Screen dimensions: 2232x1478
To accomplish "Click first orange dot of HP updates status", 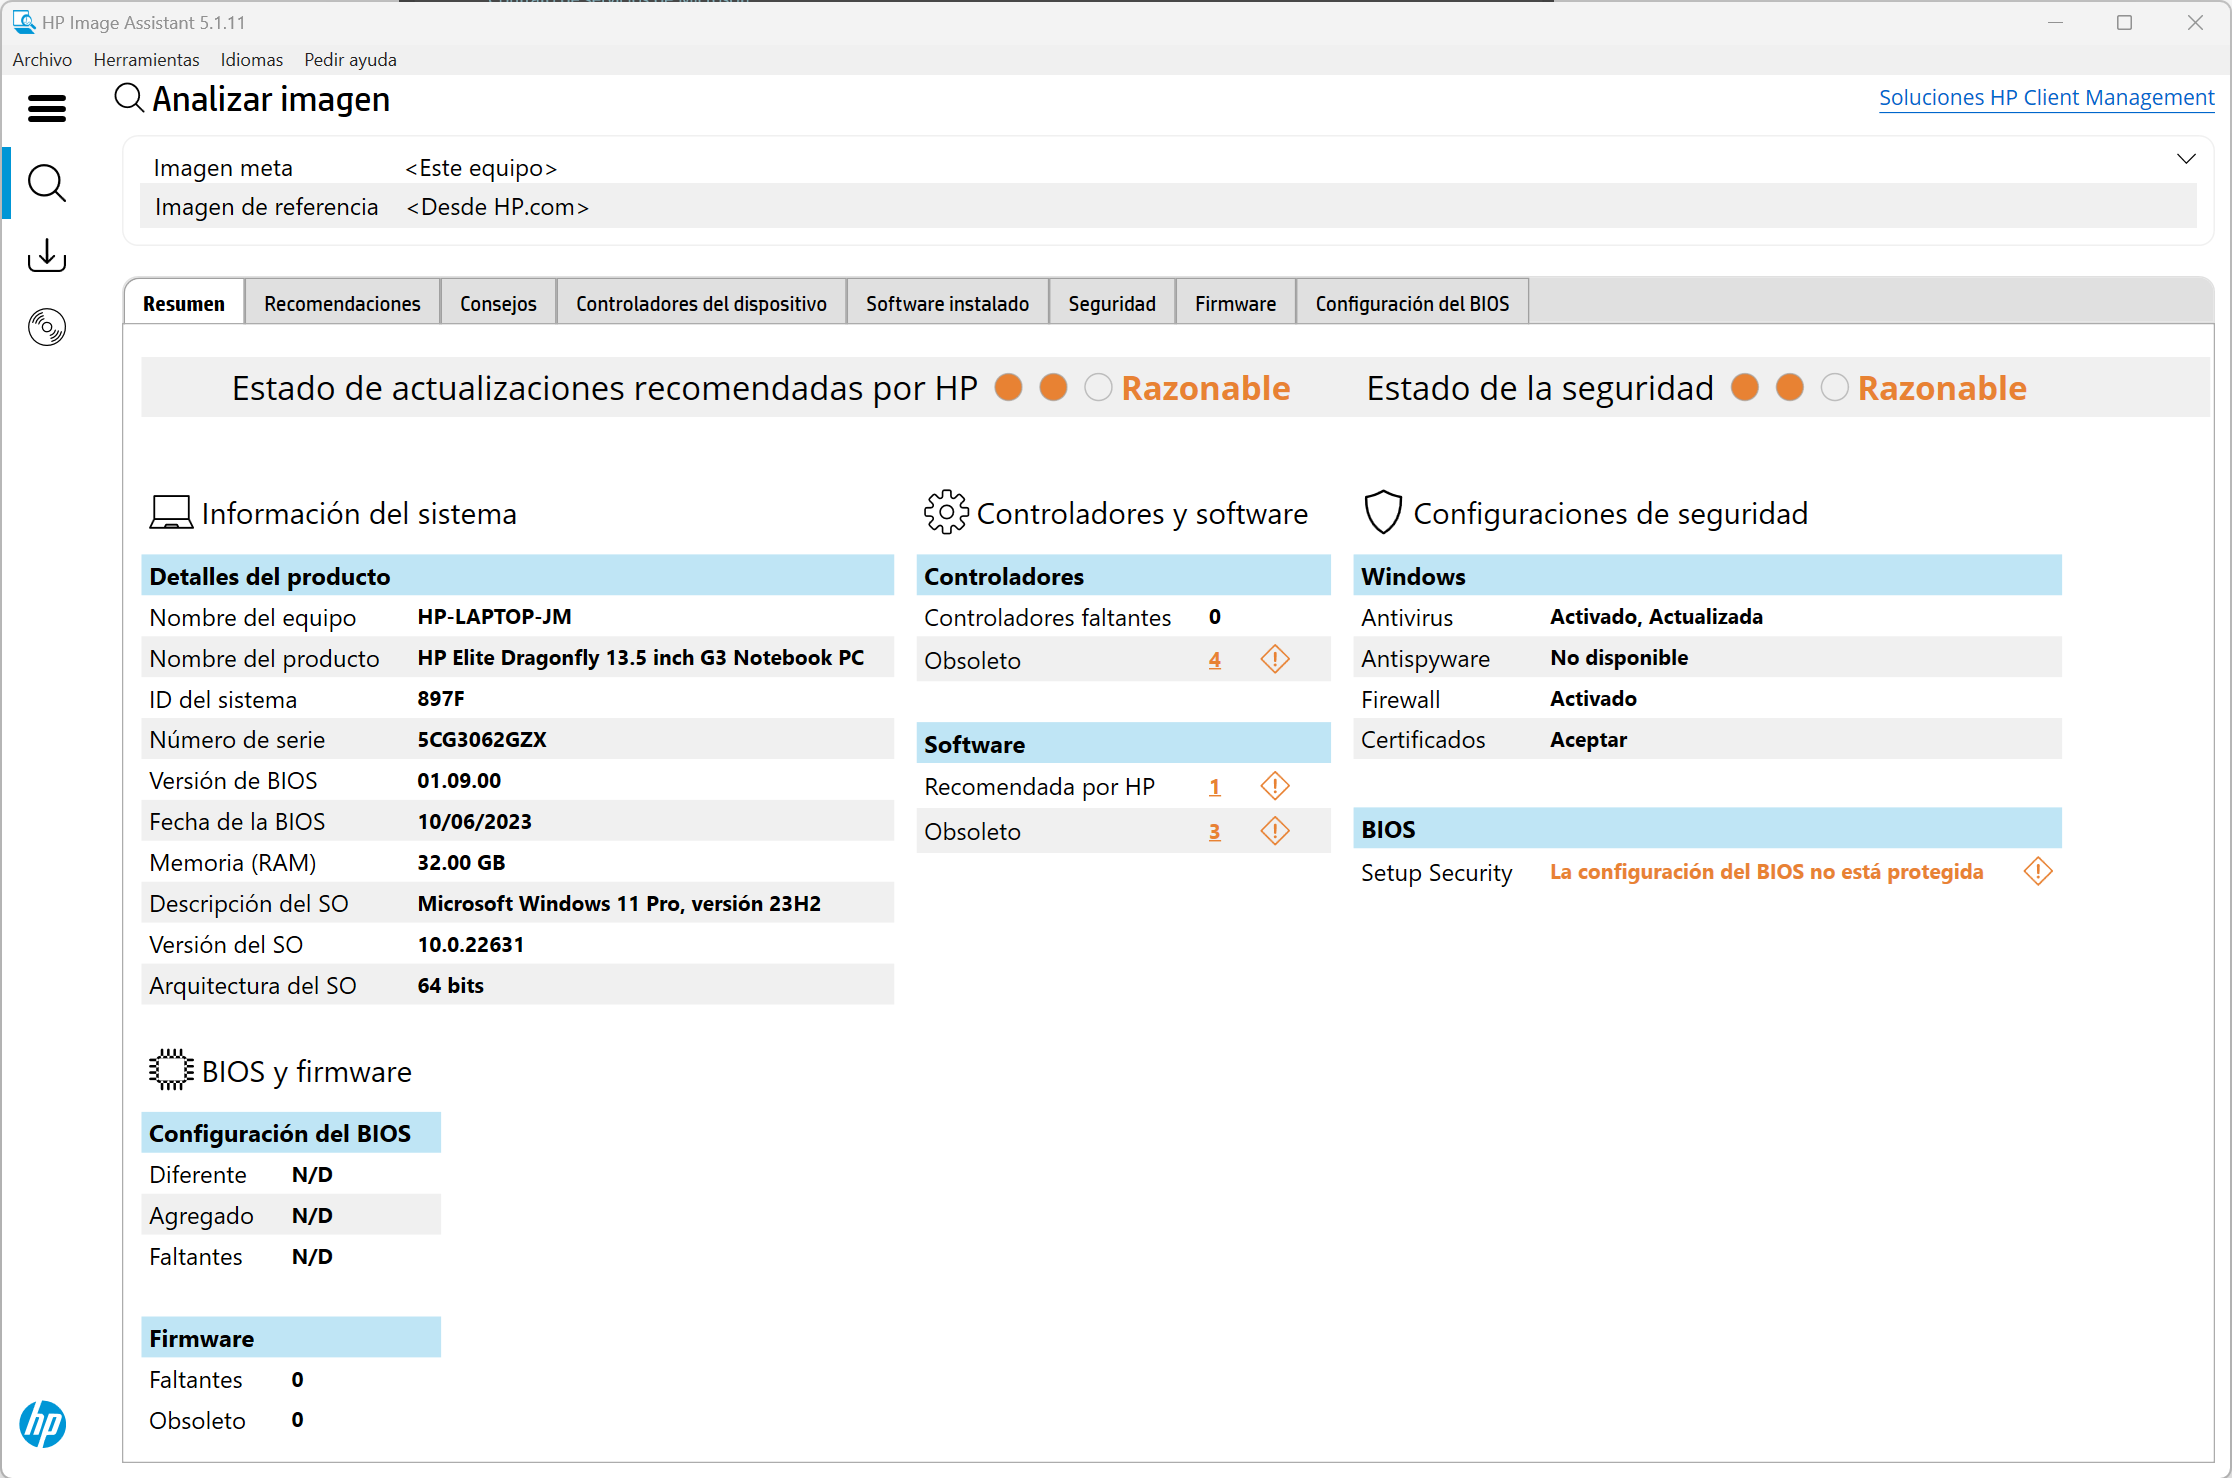I will [x=1008, y=387].
